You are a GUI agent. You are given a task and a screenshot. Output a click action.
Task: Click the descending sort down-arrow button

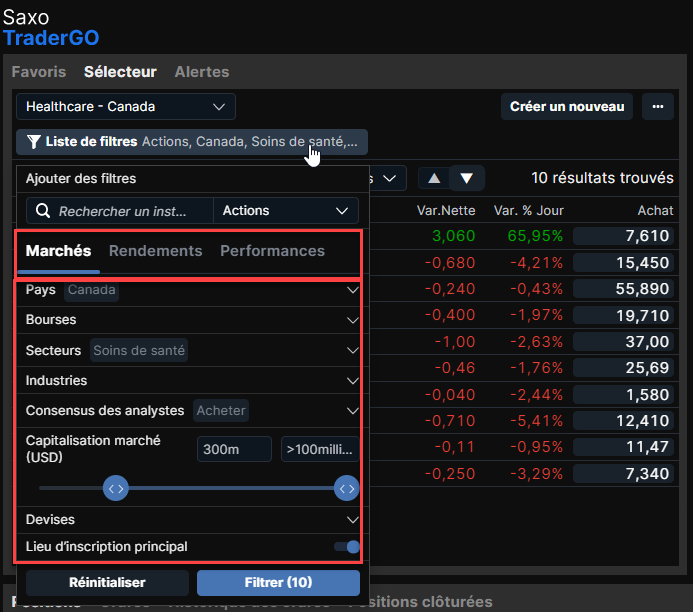tap(467, 178)
